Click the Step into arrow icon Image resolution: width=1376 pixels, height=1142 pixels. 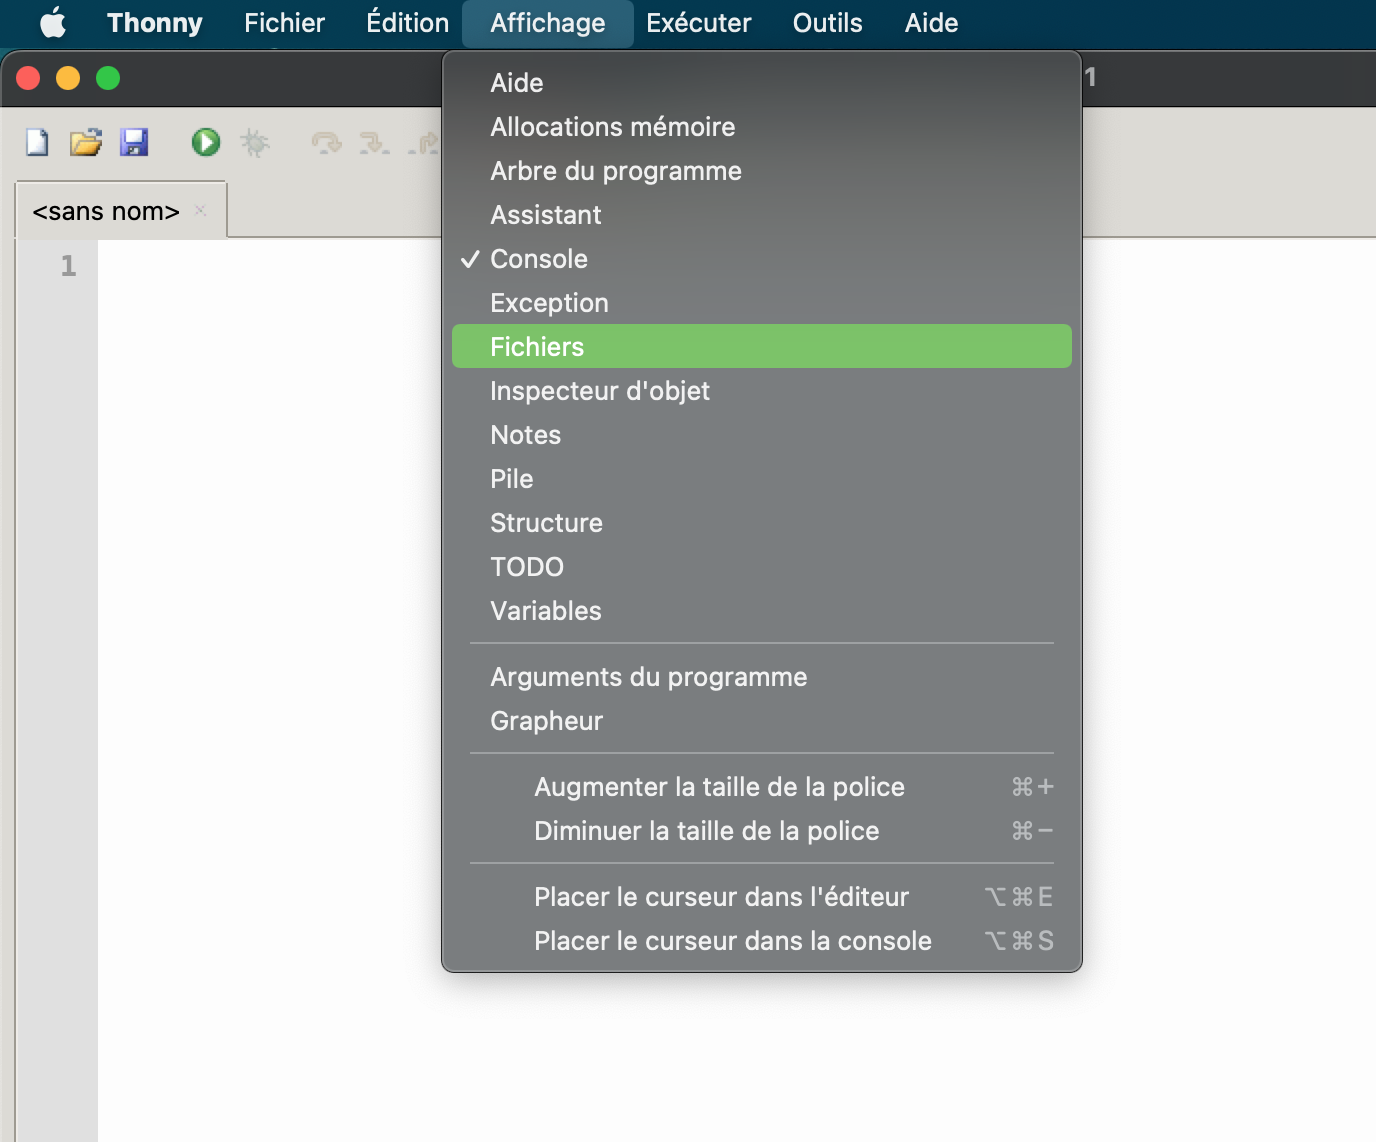click(374, 144)
